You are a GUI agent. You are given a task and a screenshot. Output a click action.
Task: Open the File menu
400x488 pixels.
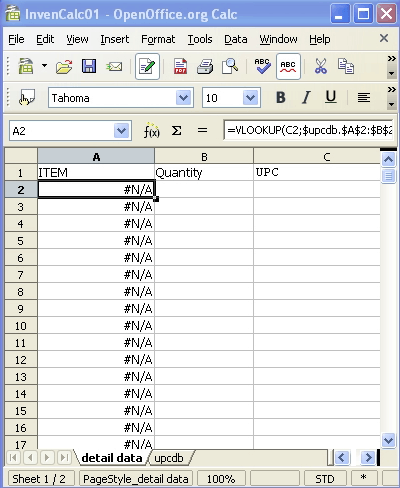tap(16, 39)
